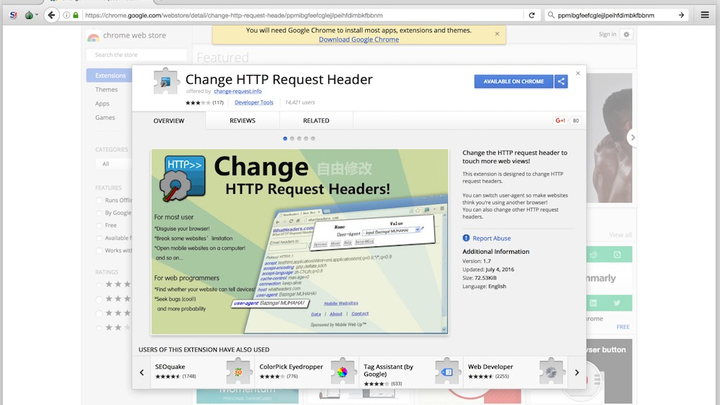
Task: Open the Web Developer extension title
Action: (x=490, y=367)
